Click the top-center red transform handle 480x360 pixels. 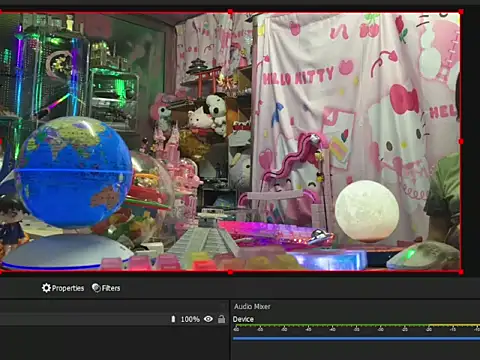[230, 12]
